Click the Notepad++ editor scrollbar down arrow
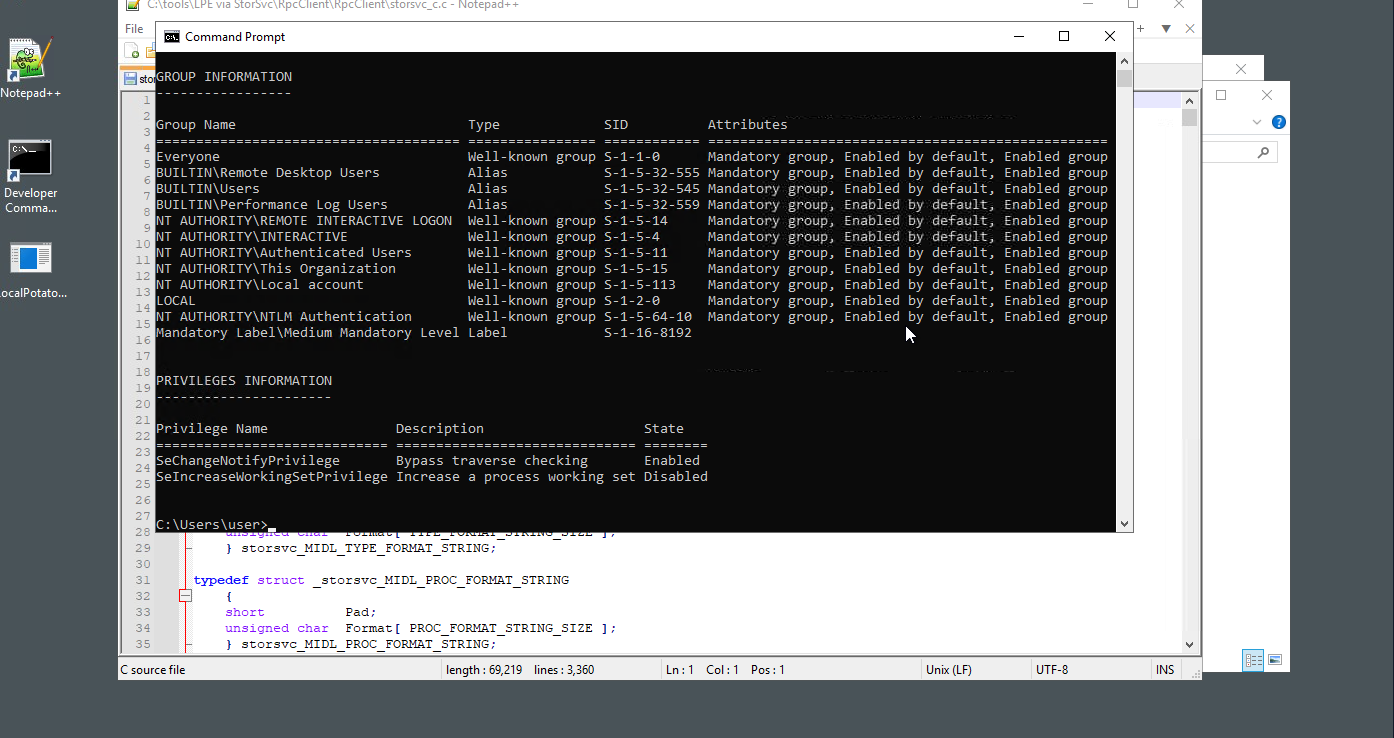Screen dimensions: 1394x738 [x=1189, y=645]
